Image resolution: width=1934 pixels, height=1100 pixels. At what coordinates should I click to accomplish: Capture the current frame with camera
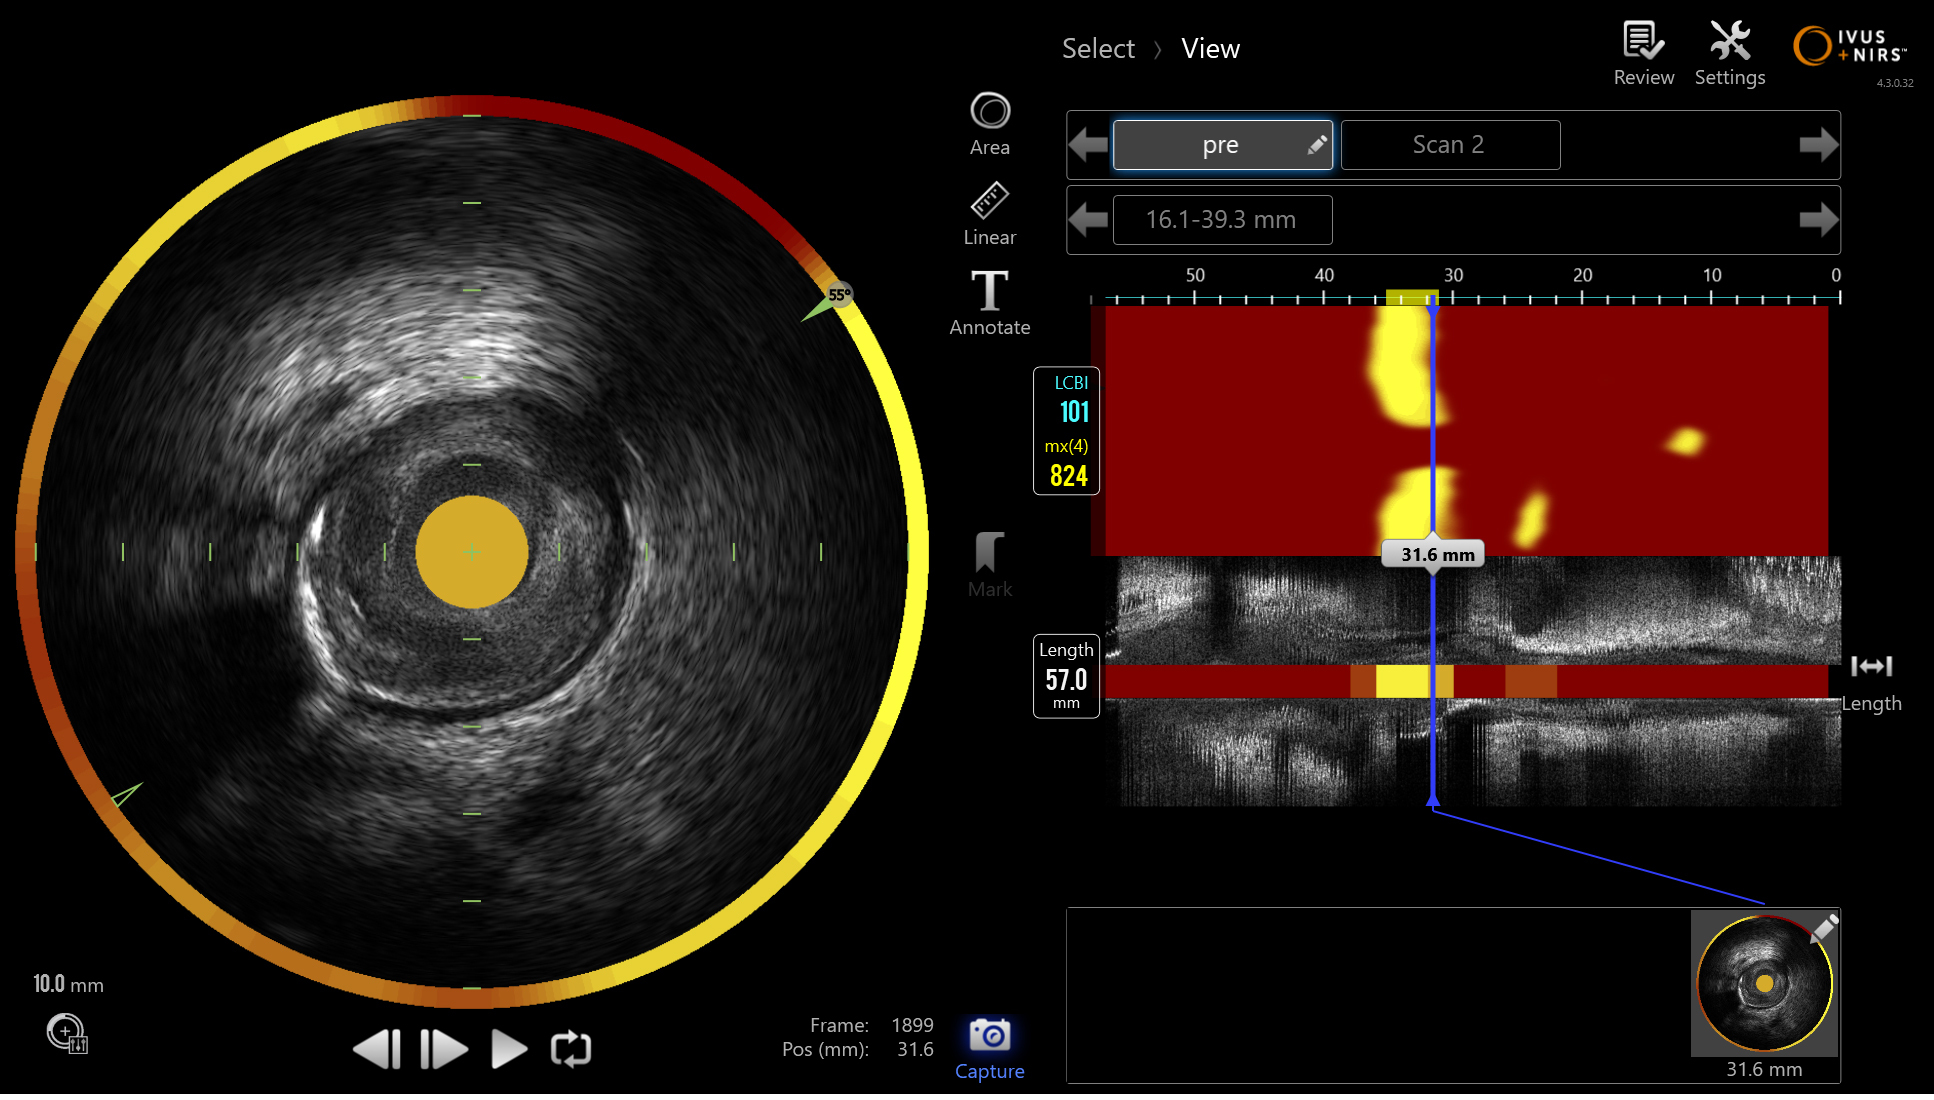(x=989, y=1036)
